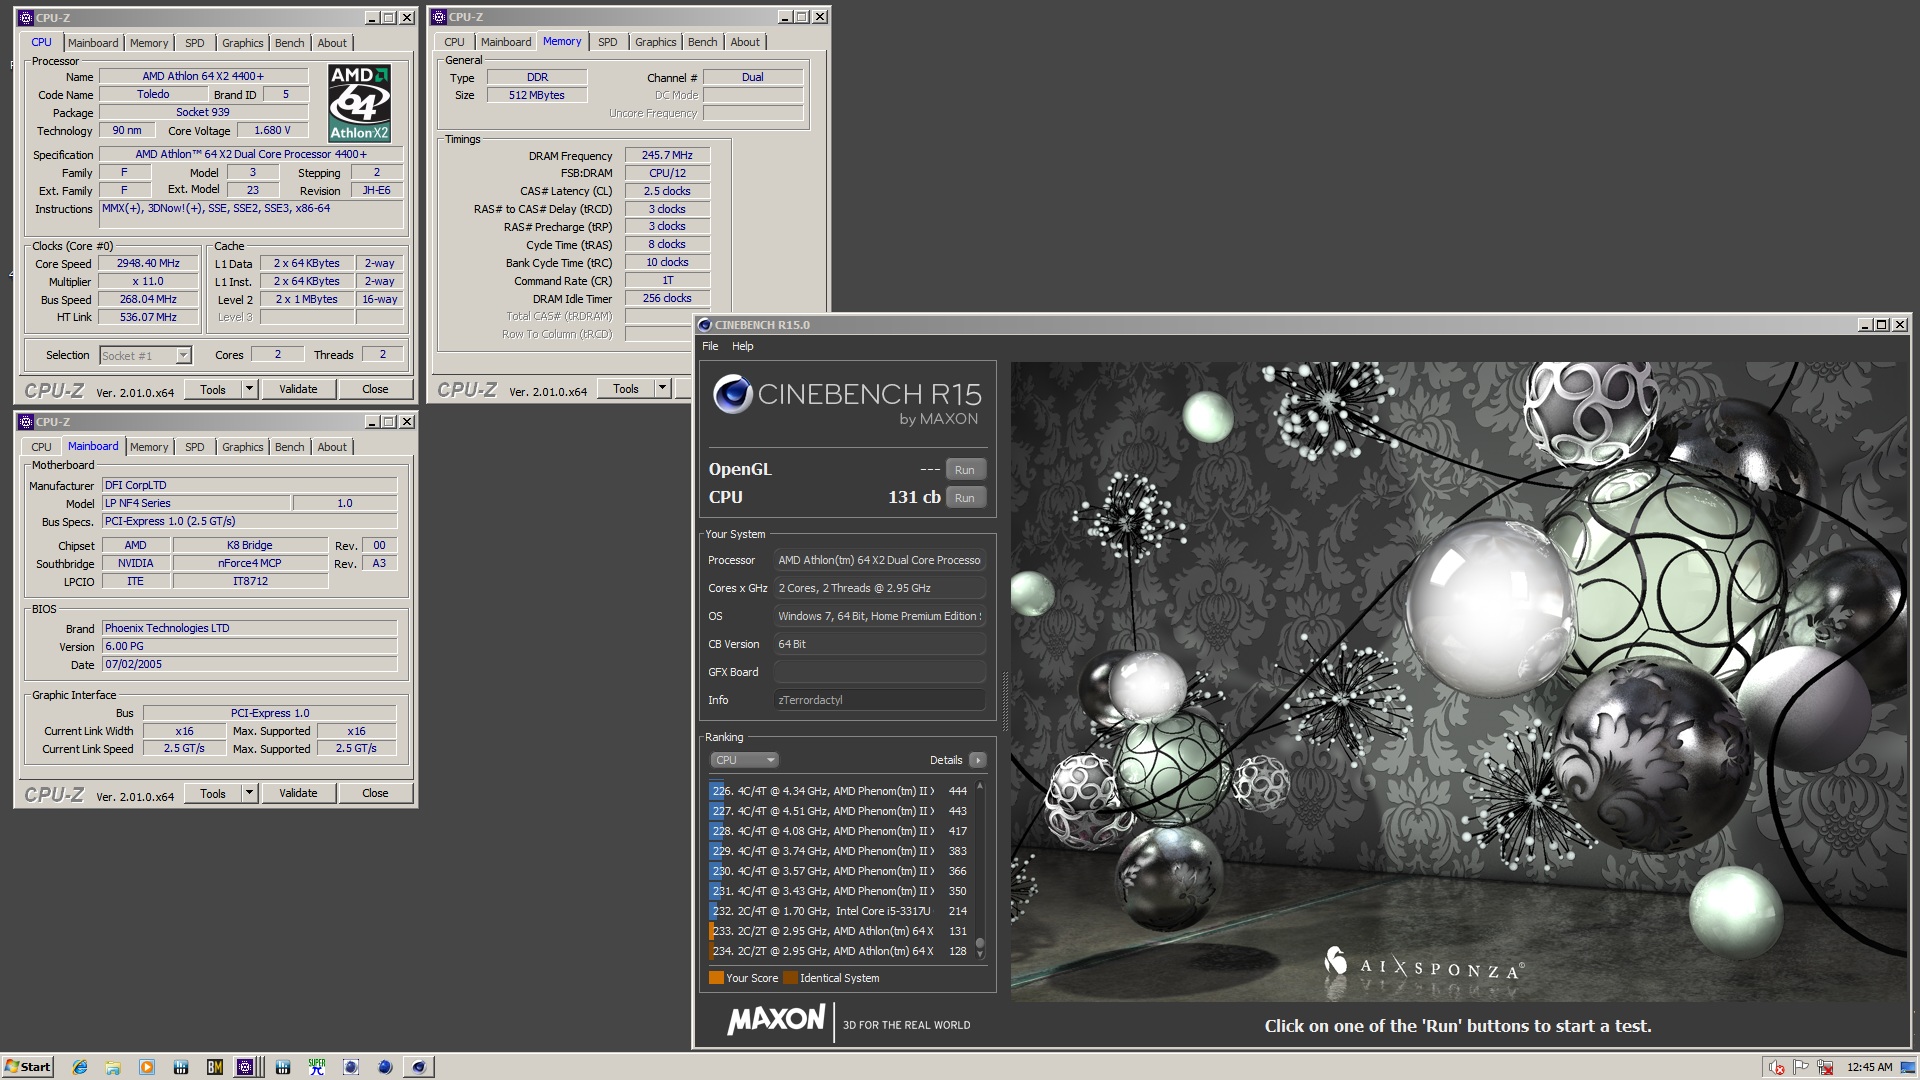
Task: Open the File menu in Cinebench
Action: [710, 346]
